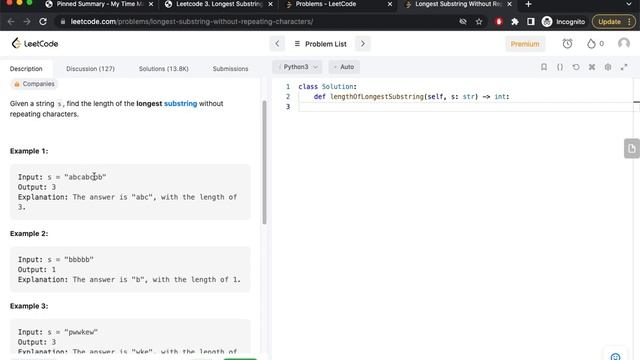Go to previous problem arrow
The image size is (640, 360).
click(277, 44)
